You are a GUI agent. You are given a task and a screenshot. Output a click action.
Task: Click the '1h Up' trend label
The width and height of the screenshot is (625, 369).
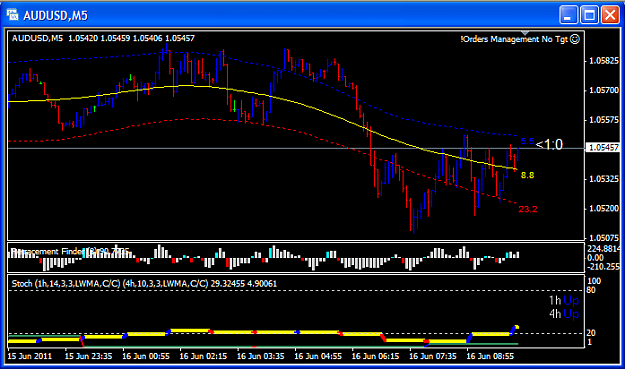(564, 300)
